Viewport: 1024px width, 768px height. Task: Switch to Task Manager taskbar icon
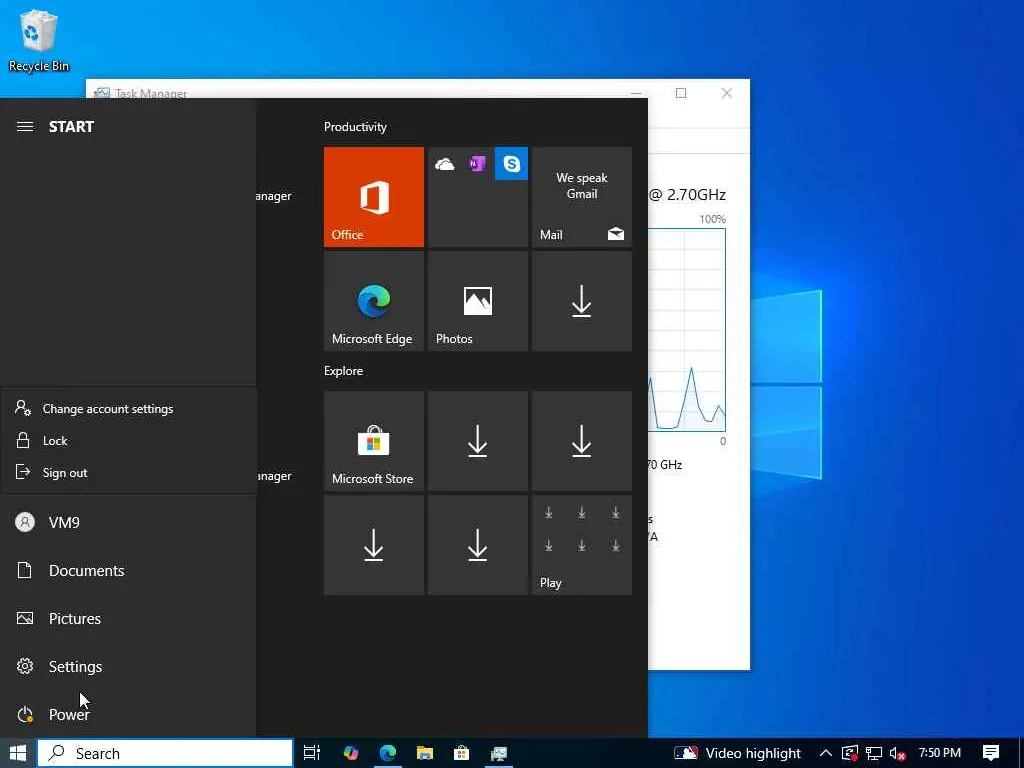click(x=499, y=753)
